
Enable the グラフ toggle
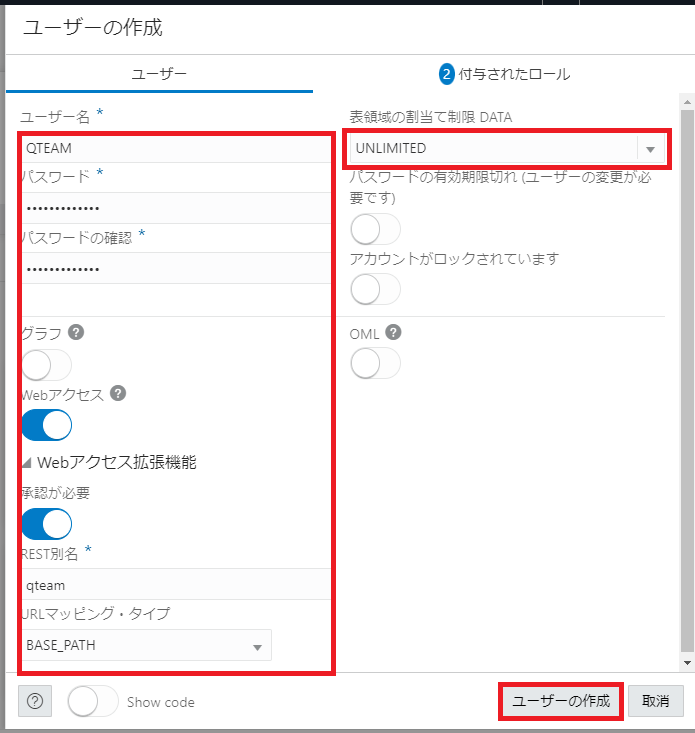coord(46,364)
